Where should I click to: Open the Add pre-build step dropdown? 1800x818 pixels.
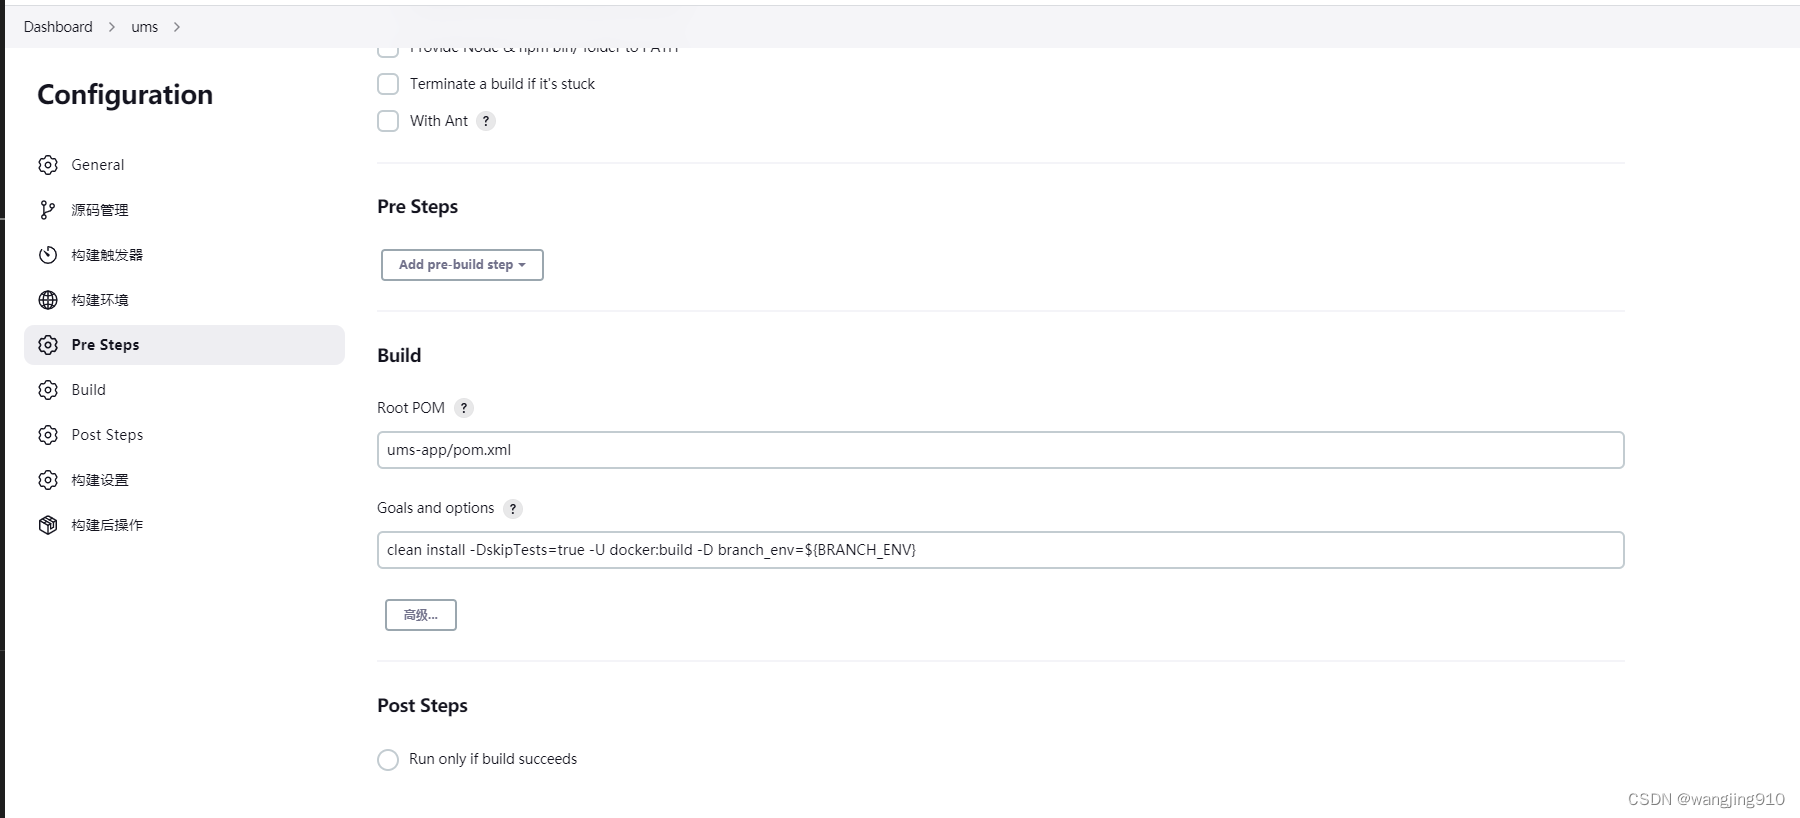pyautogui.click(x=462, y=265)
